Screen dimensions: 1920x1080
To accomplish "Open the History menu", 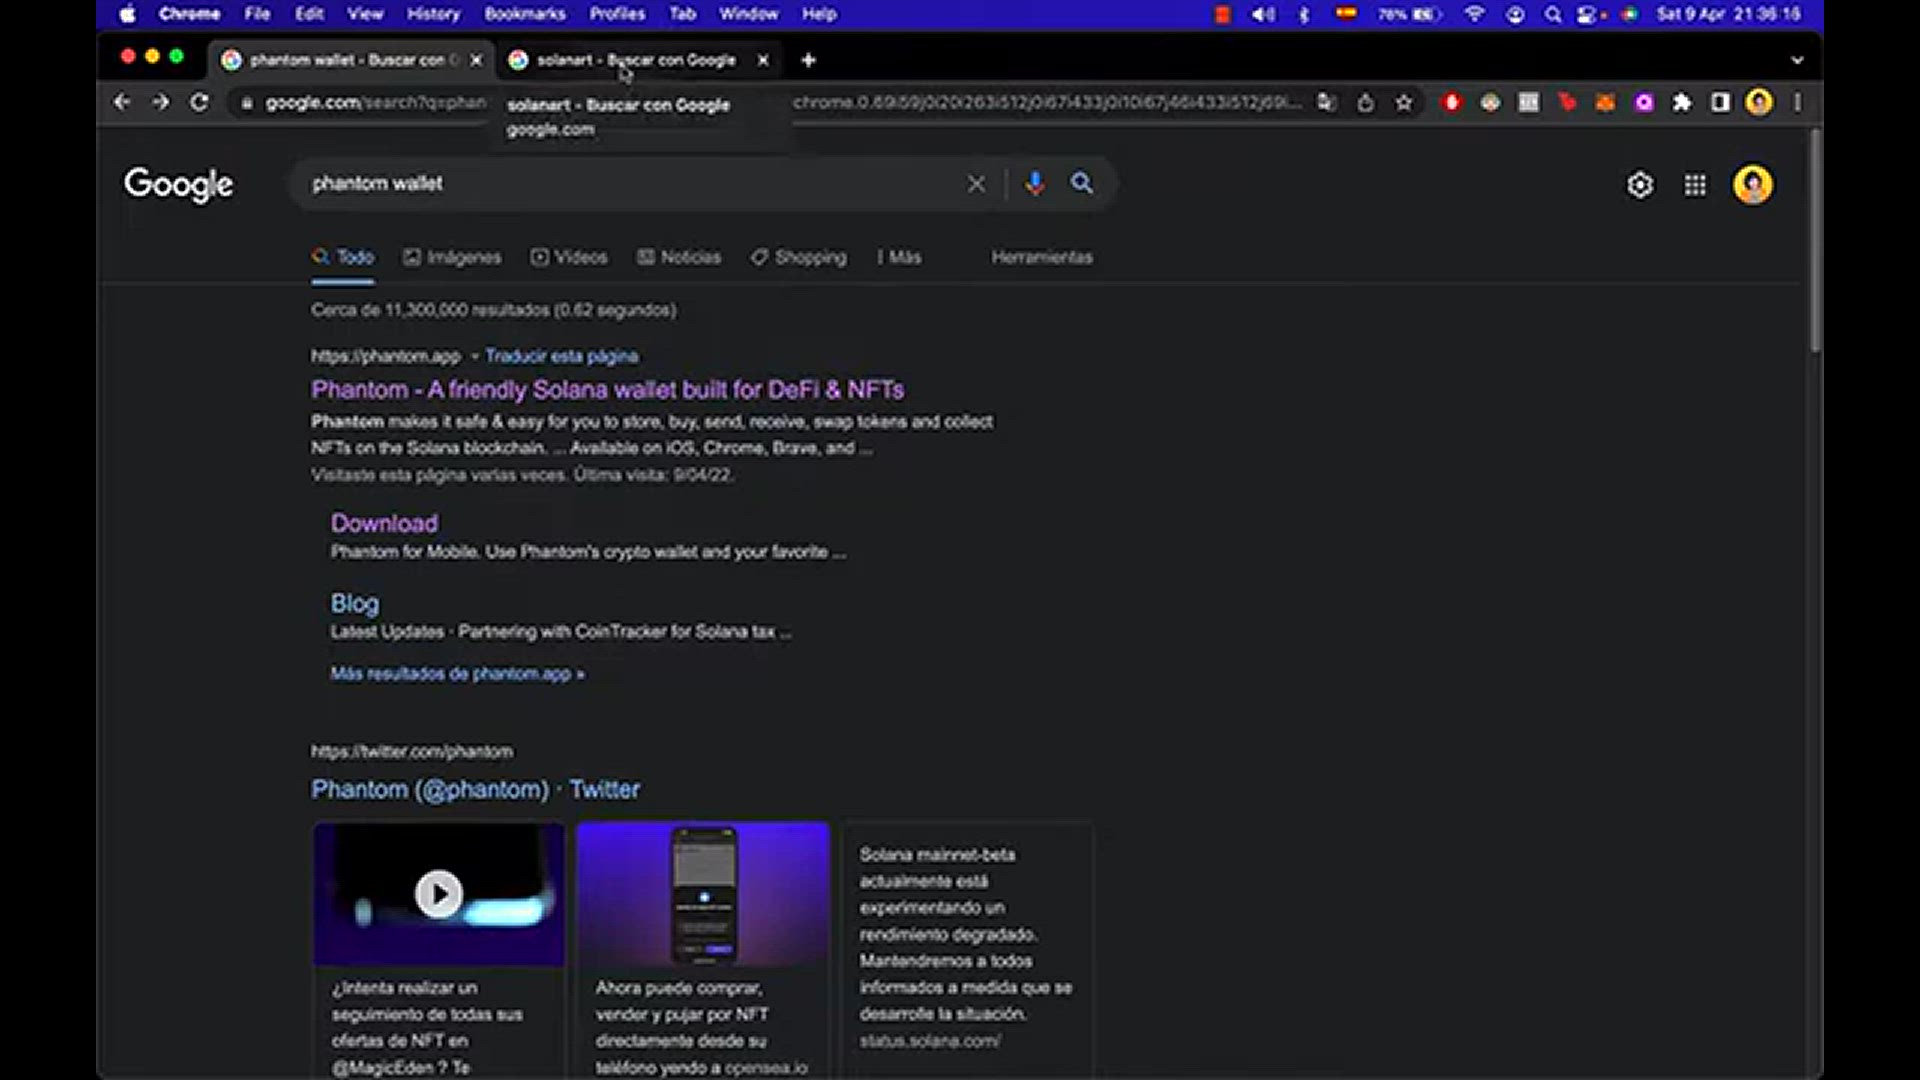I will [433, 14].
